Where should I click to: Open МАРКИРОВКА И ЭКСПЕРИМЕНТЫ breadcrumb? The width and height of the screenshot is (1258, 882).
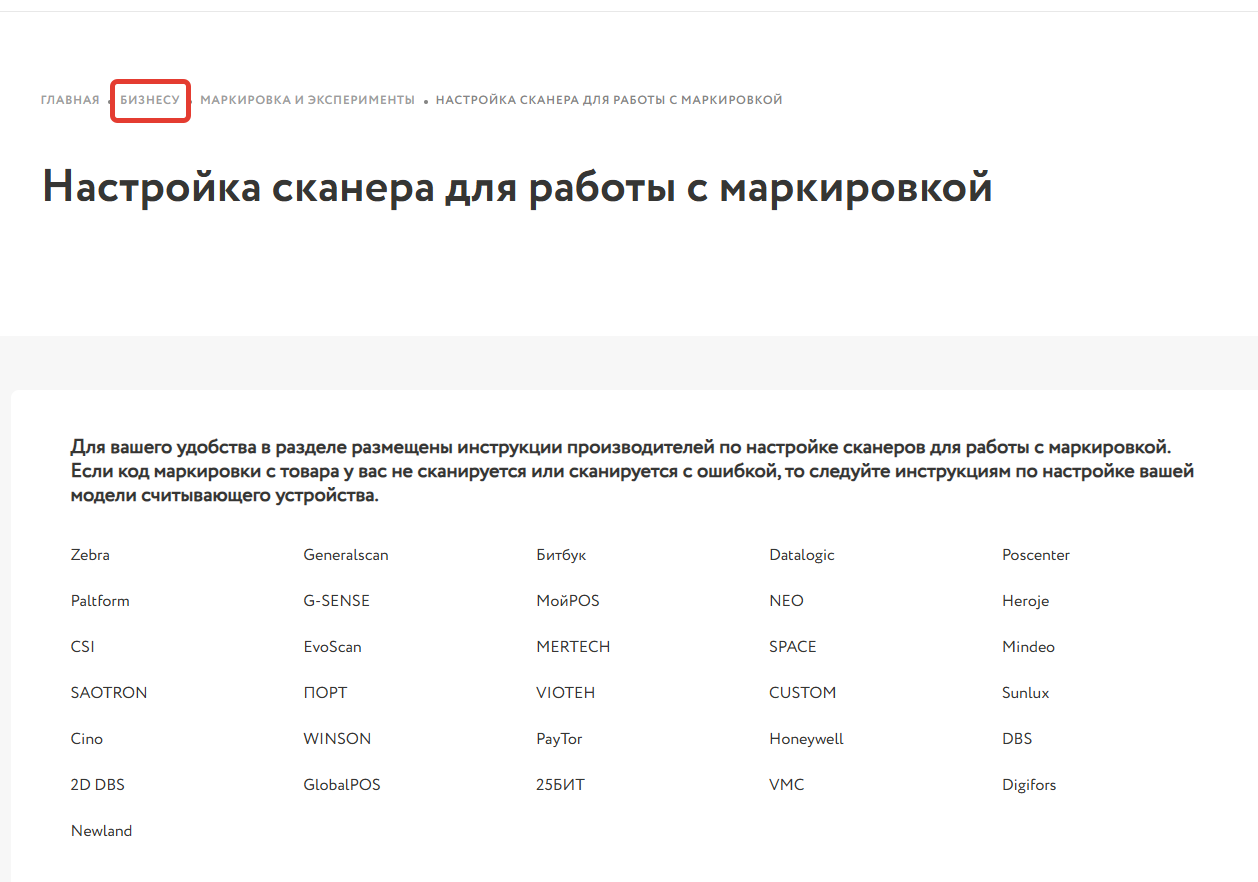(x=307, y=100)
